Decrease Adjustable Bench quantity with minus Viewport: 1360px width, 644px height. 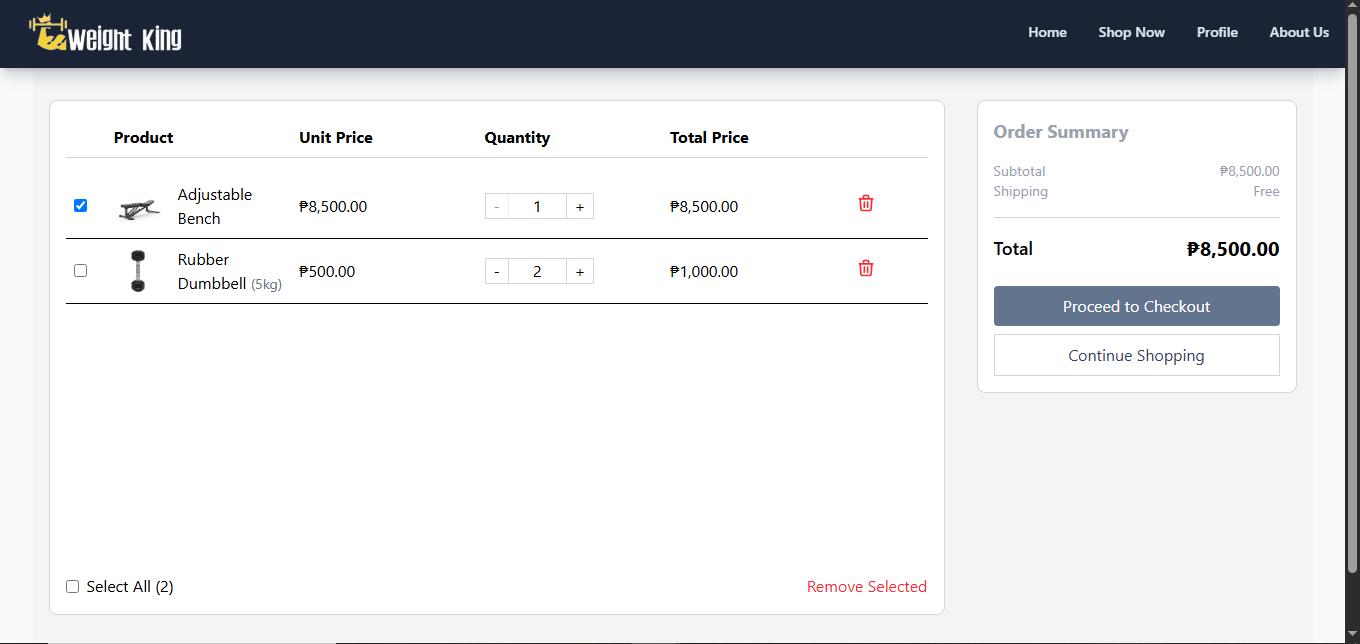(x=497, y=207)
